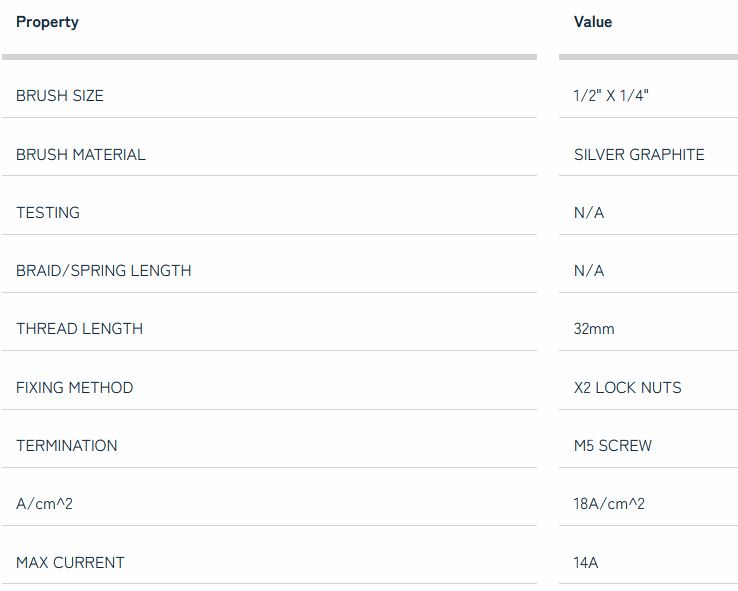Click the 14A max current value
The image size is (738, 591).
click(586, 563)
